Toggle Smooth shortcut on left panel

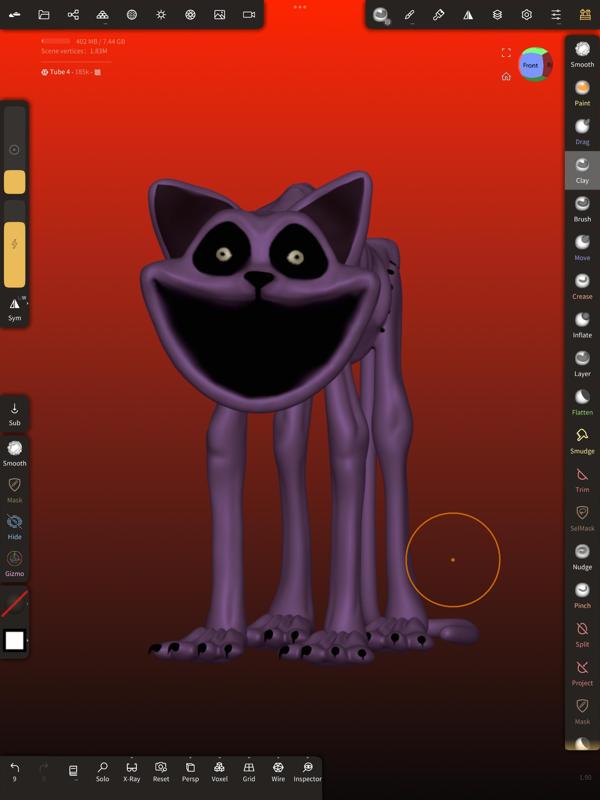(x=15, y=454)
